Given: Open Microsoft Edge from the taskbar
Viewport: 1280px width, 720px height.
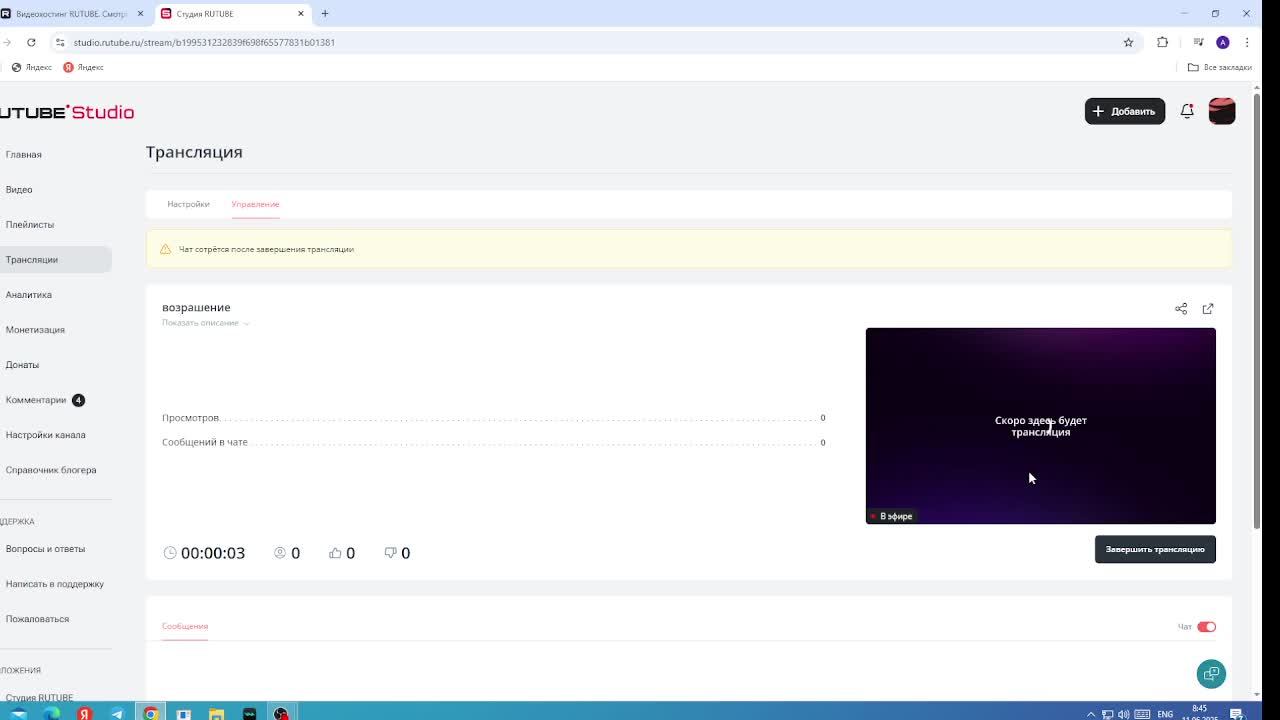Looking at the screenshot, I should [51, 713].
